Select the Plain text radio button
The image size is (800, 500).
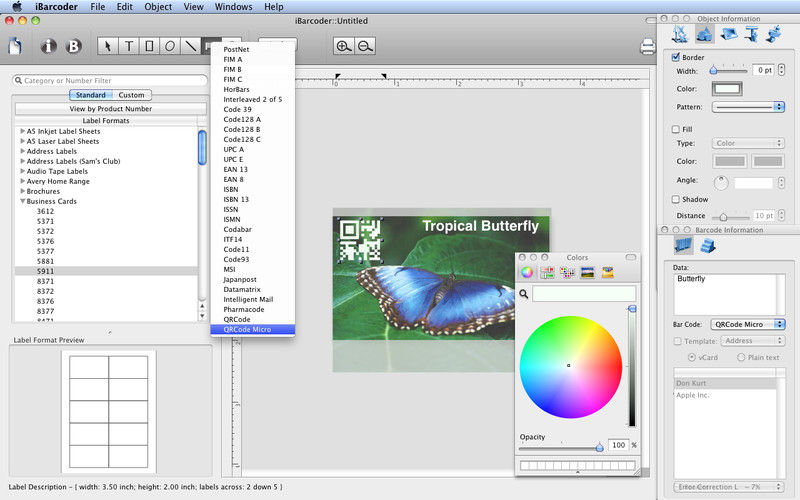[x=741, y=357]
